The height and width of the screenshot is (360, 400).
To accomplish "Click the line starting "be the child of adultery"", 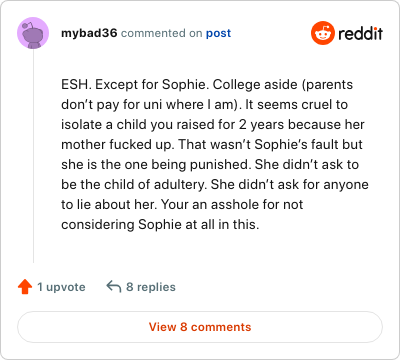I will [215, 184].
